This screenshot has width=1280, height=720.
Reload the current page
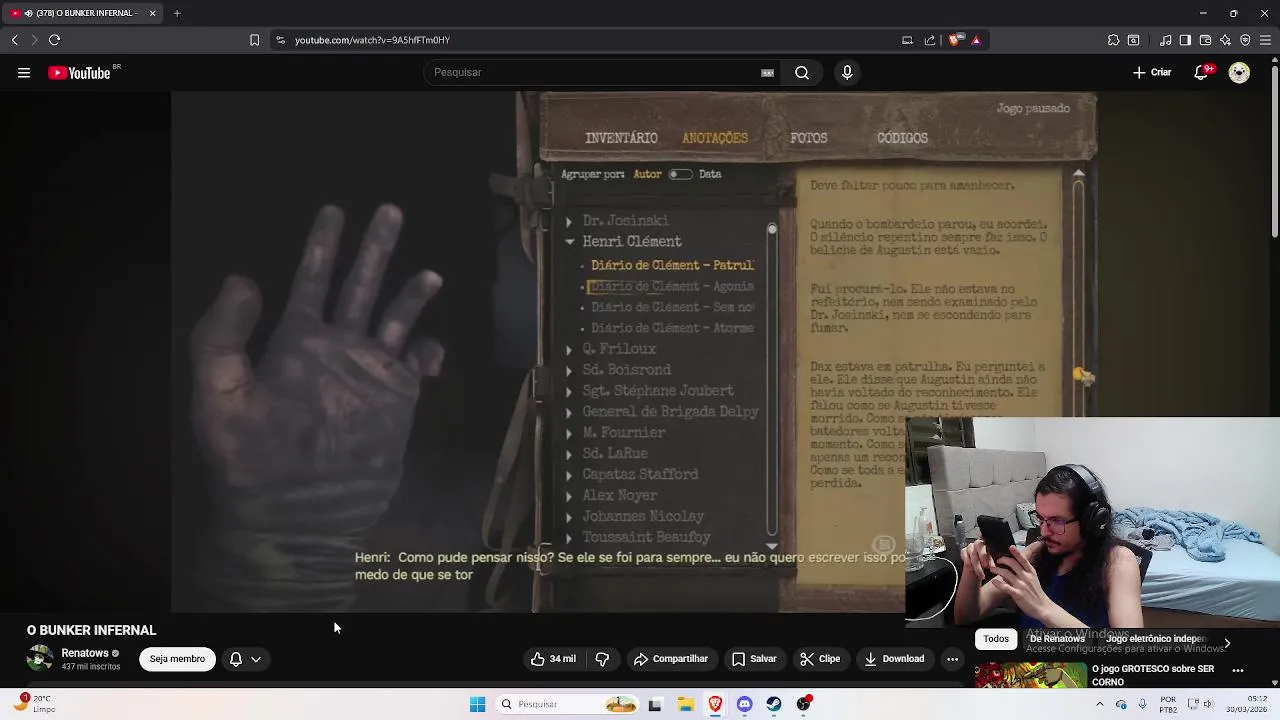coord(54,40)
